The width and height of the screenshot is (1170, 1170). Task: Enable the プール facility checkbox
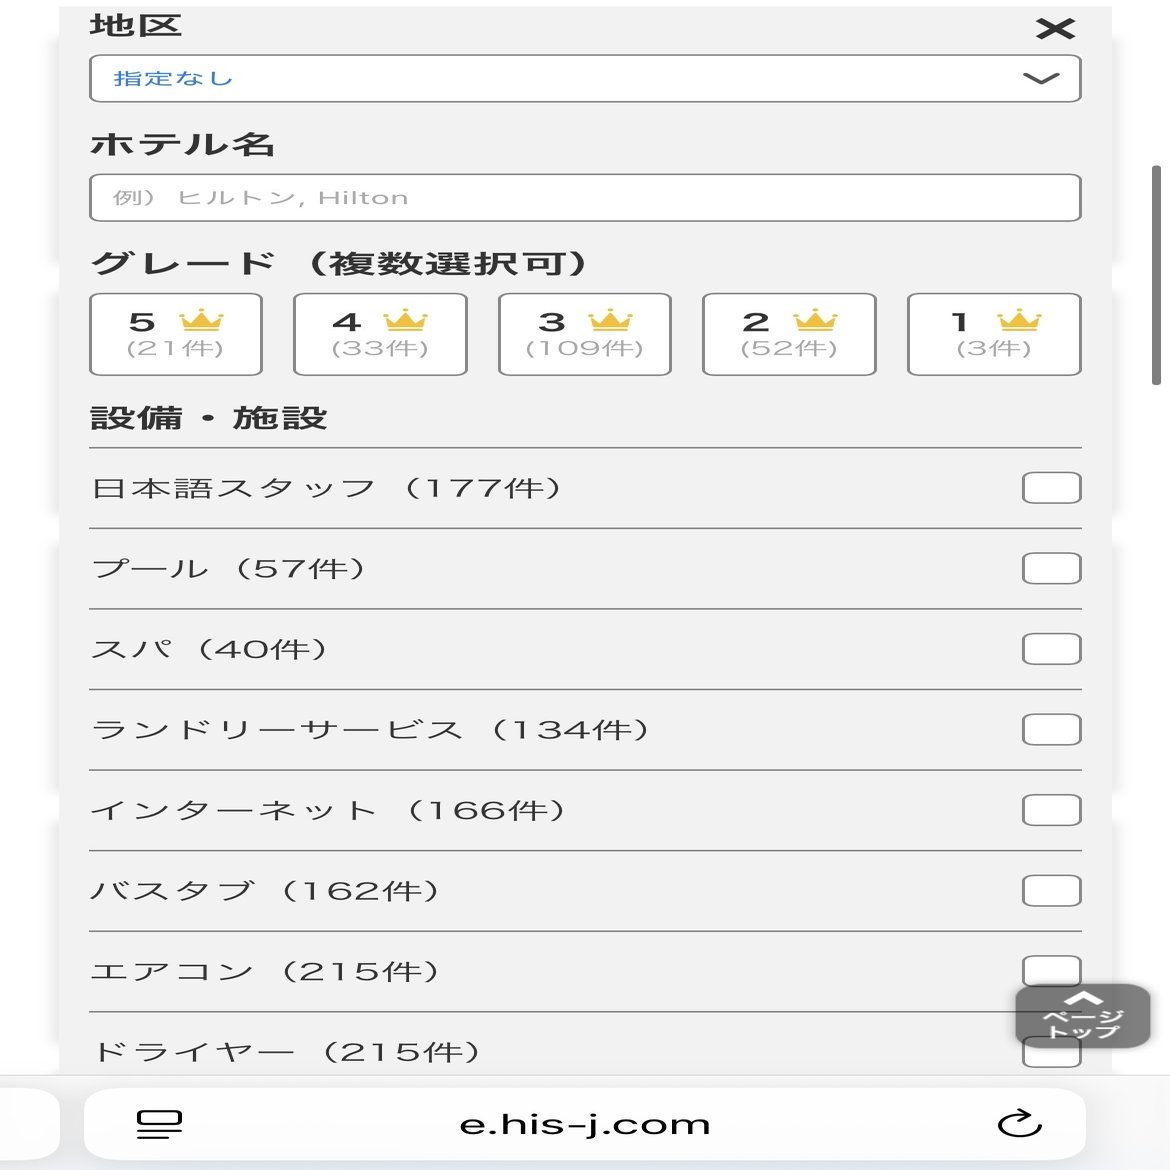pos(1051,568)
